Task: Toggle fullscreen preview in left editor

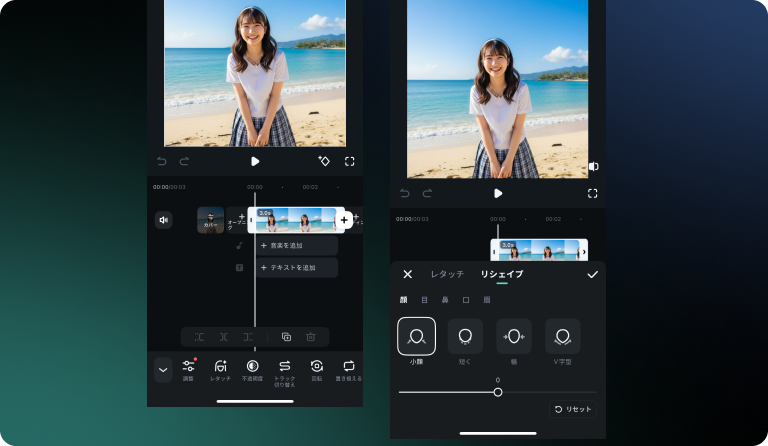Action: tap(350, 161)
